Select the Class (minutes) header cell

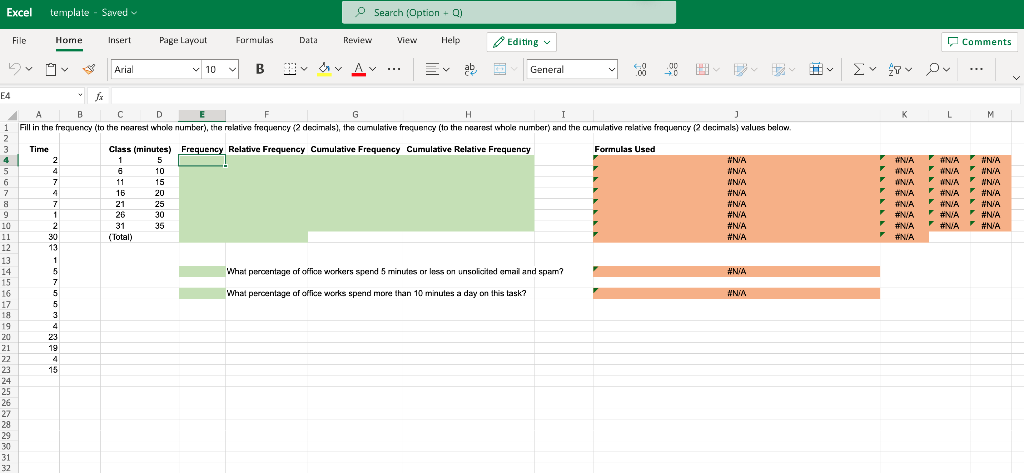140,149
